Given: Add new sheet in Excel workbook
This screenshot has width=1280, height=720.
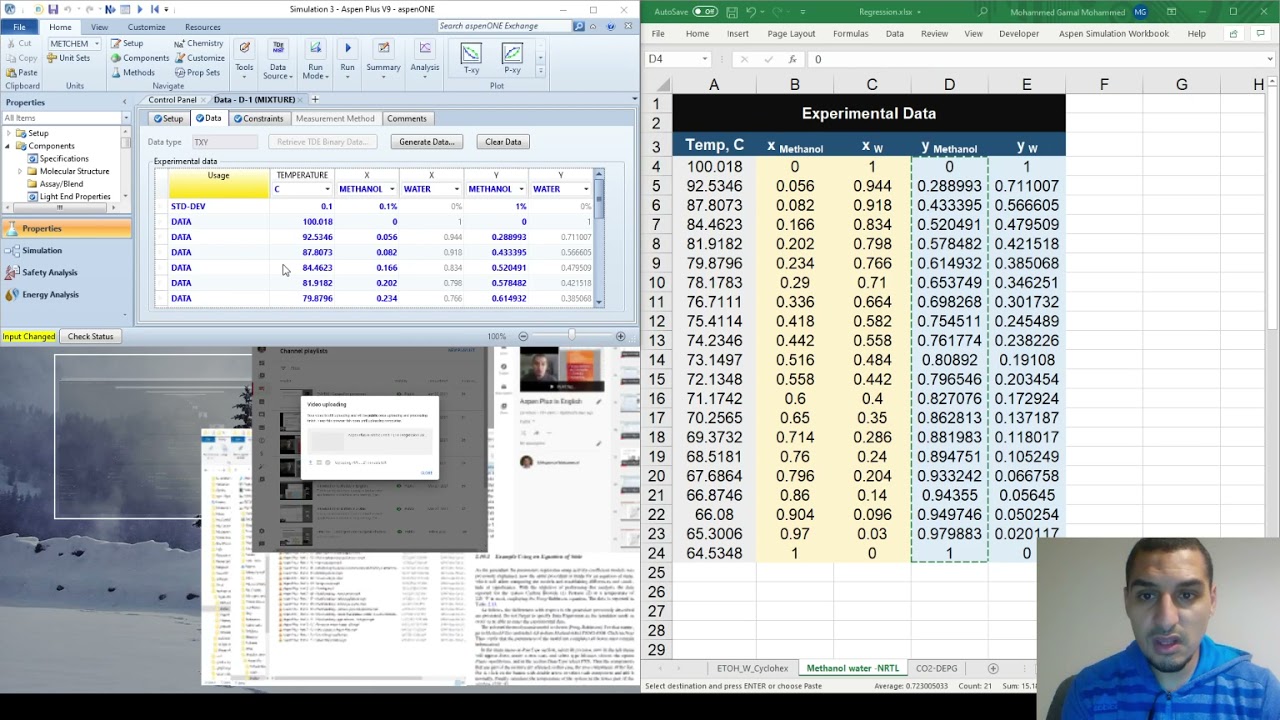Looking at the screenshot, I should pos(993,668).
